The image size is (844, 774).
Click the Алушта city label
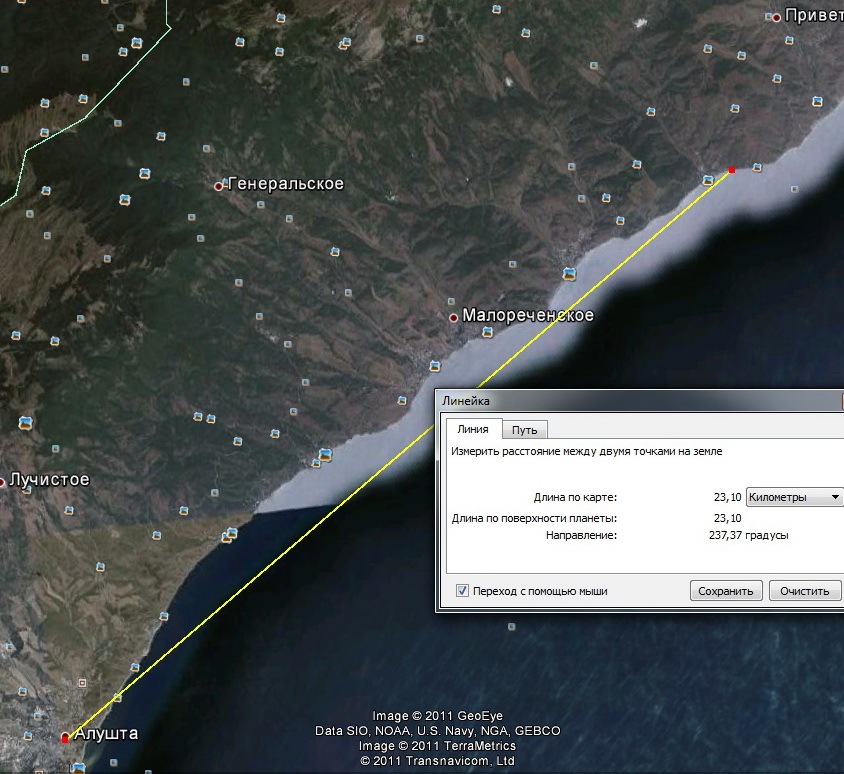click(105, 734)
